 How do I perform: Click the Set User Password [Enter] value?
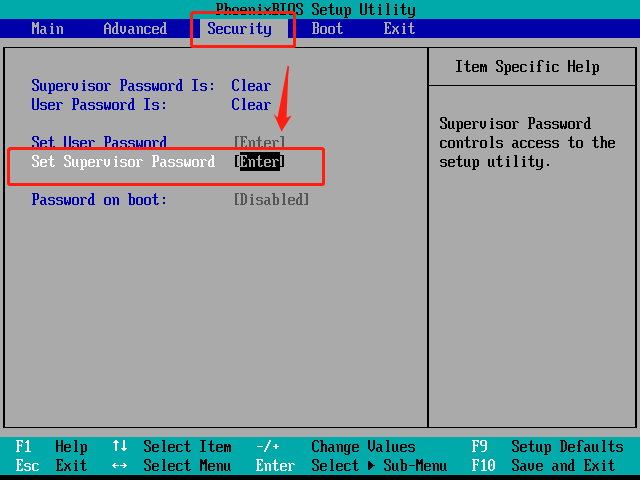tap(259, 142)
